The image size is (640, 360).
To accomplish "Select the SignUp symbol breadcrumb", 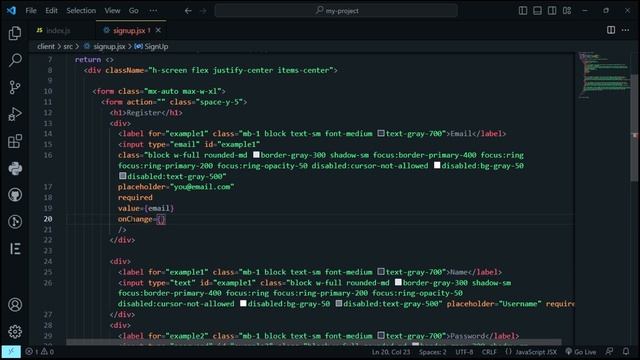I will pyautogui.click(x=156, y=47).
